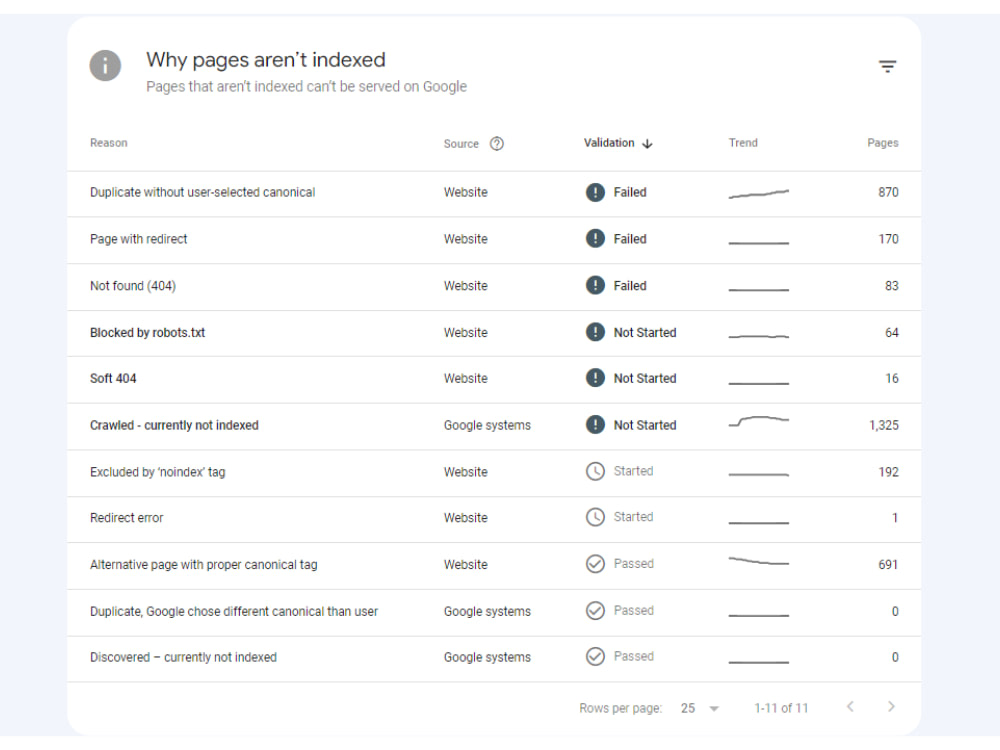Click Not Started icon in Blocked by robots.txt row
Screen dimensions: 1000x750
pos(595,332)
